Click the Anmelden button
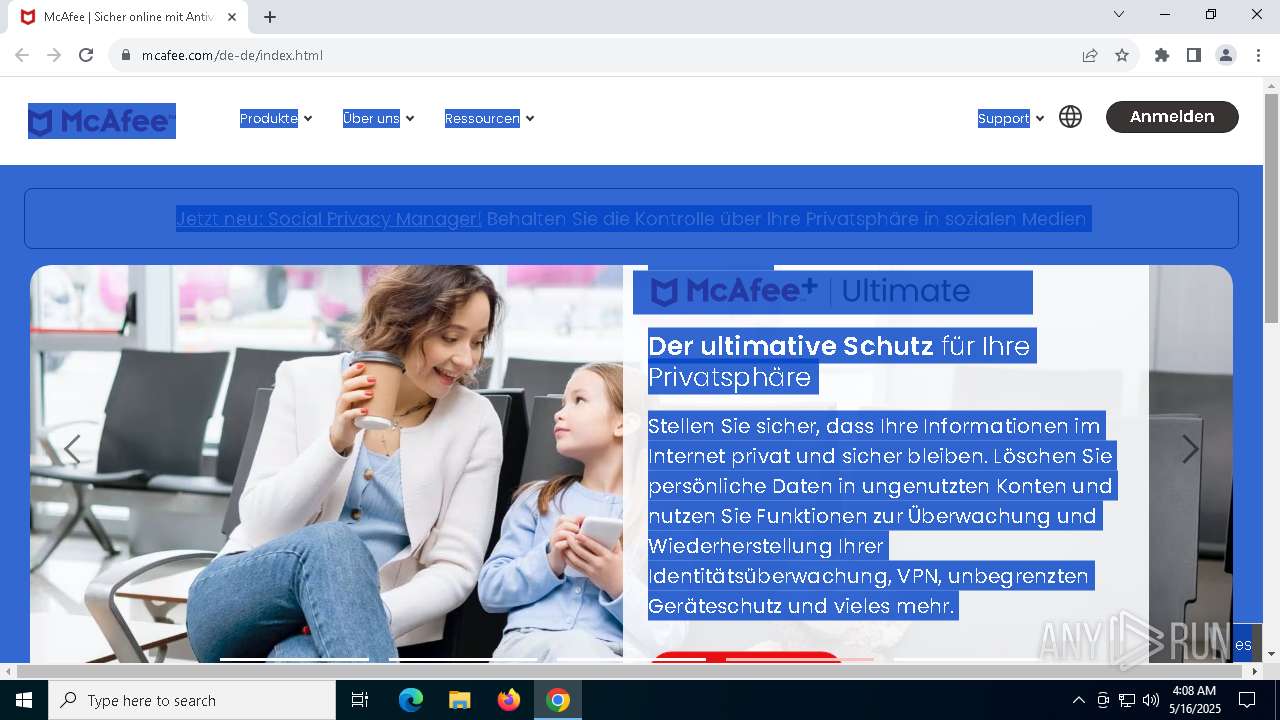 pos(1172,117)
